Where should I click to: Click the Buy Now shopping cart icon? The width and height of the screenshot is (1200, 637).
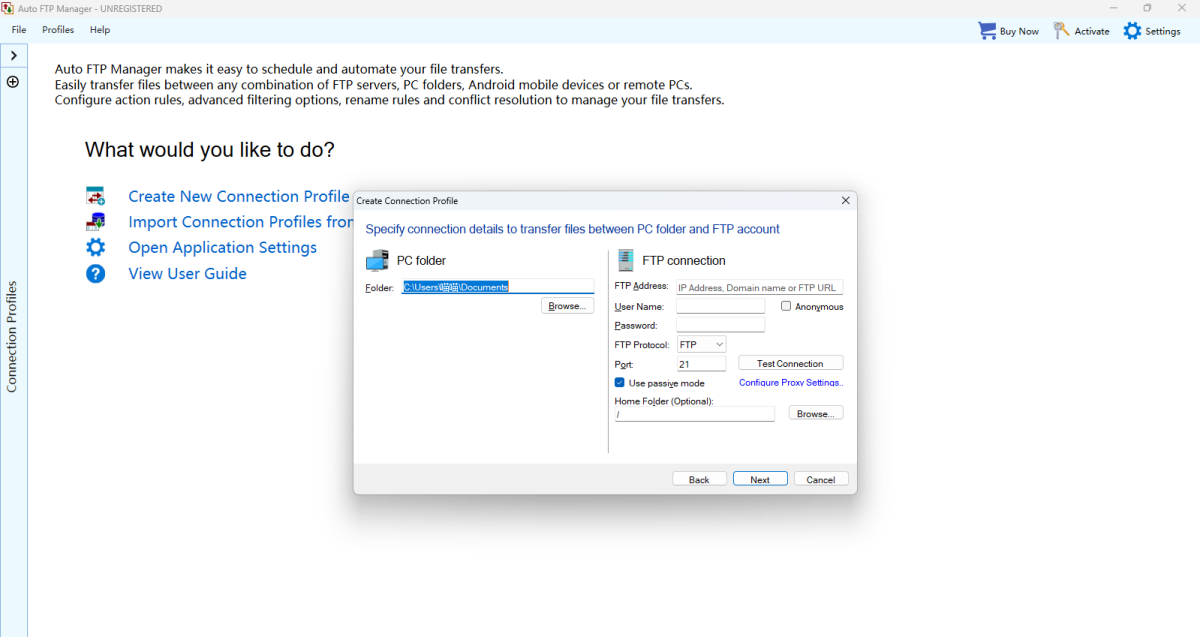pos(987,31)
